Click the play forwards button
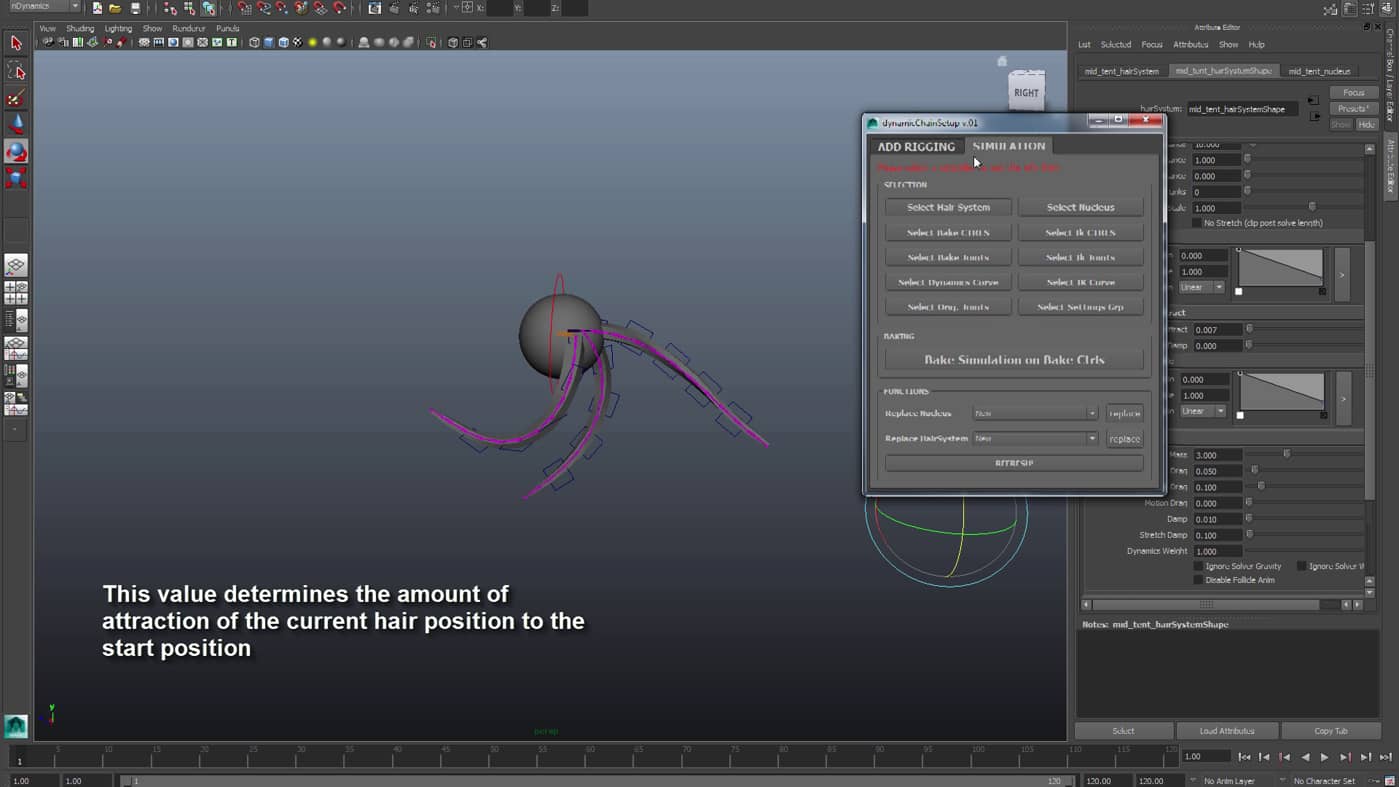Screen dimensions: 1399x787 (1324, 757)
